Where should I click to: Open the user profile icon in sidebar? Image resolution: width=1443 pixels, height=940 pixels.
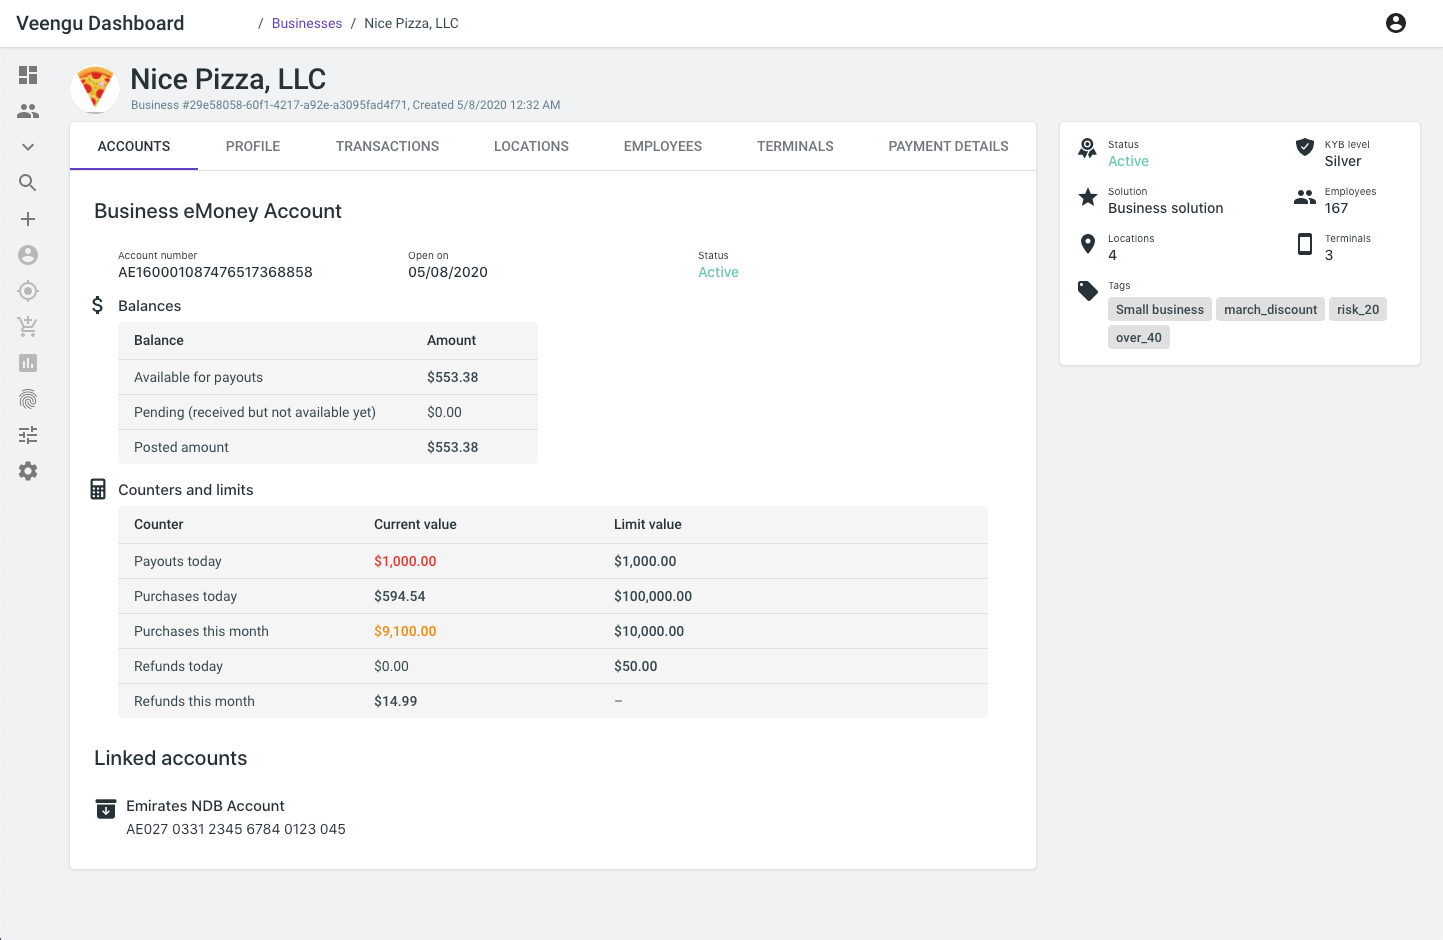27,255
